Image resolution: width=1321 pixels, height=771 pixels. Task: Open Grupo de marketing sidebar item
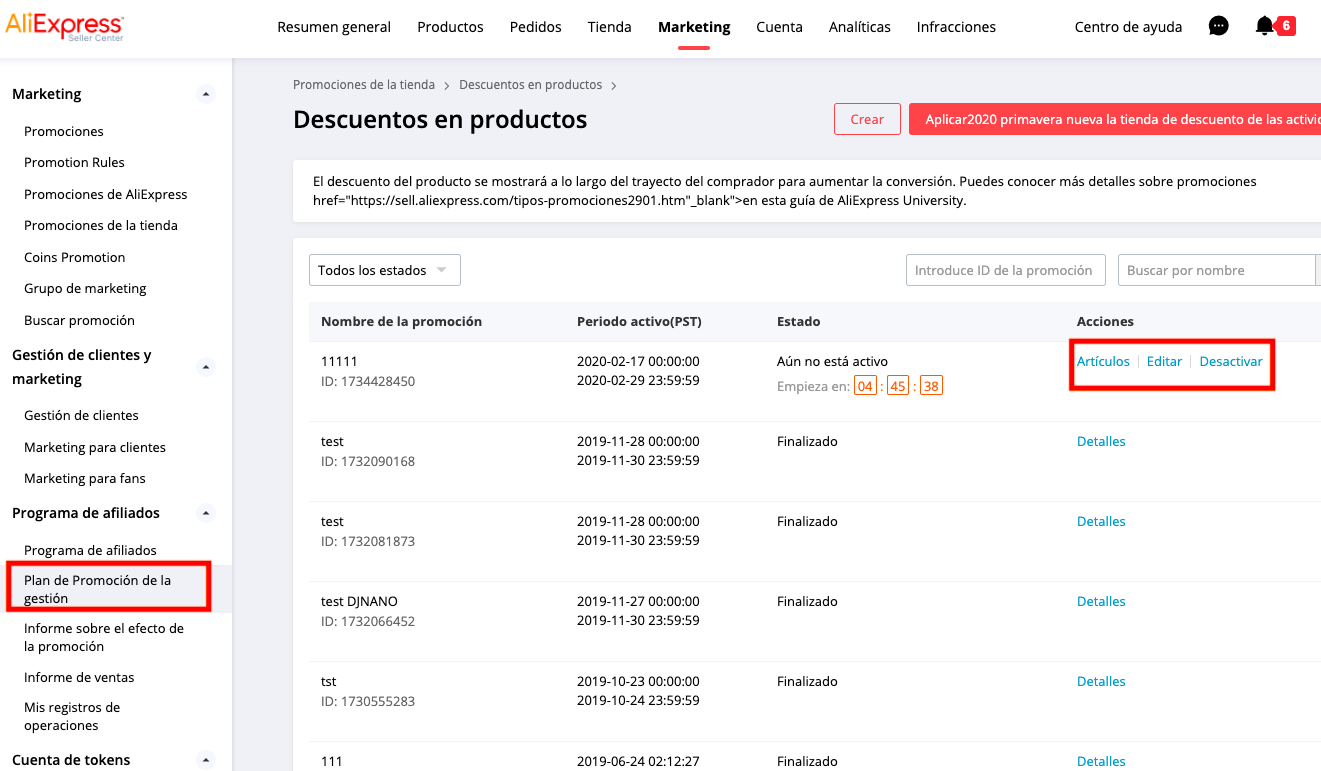(85, 288)
